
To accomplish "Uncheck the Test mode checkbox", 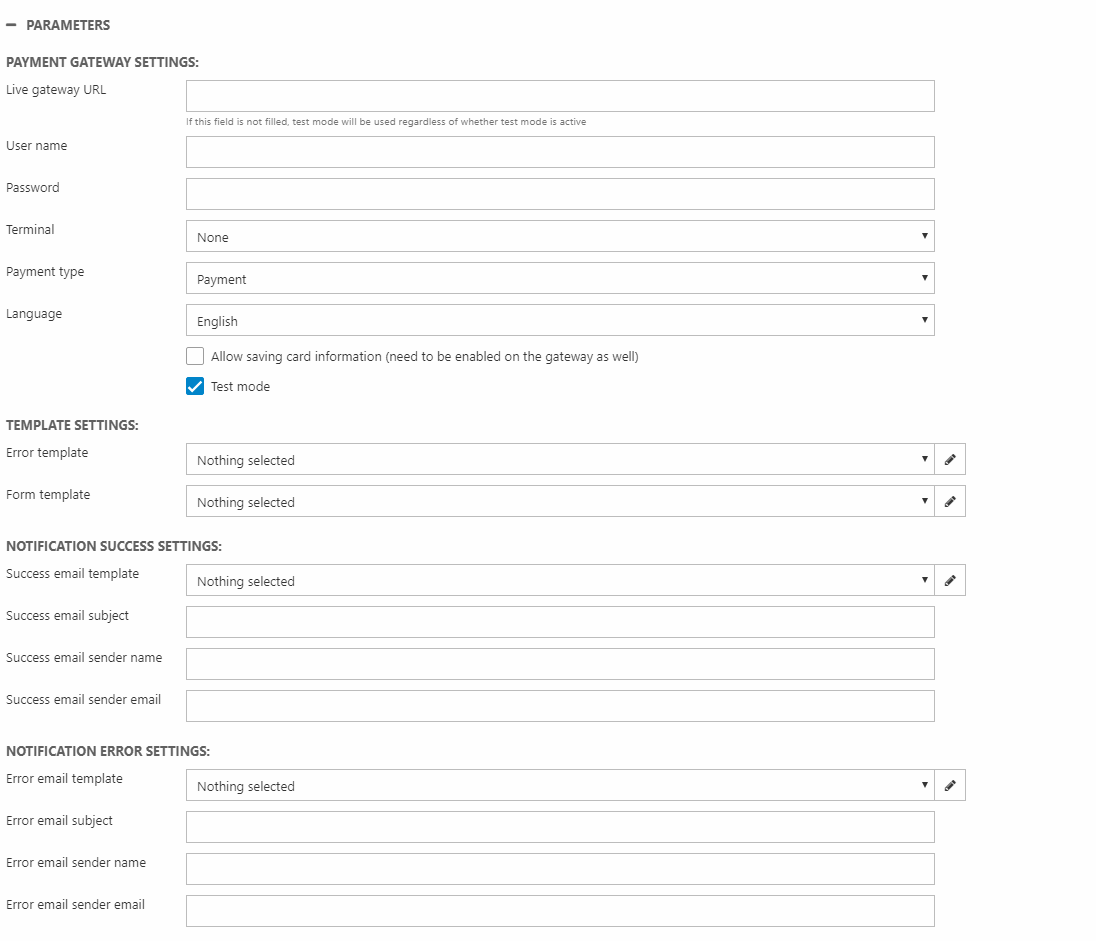I will (x=195, y=386).
